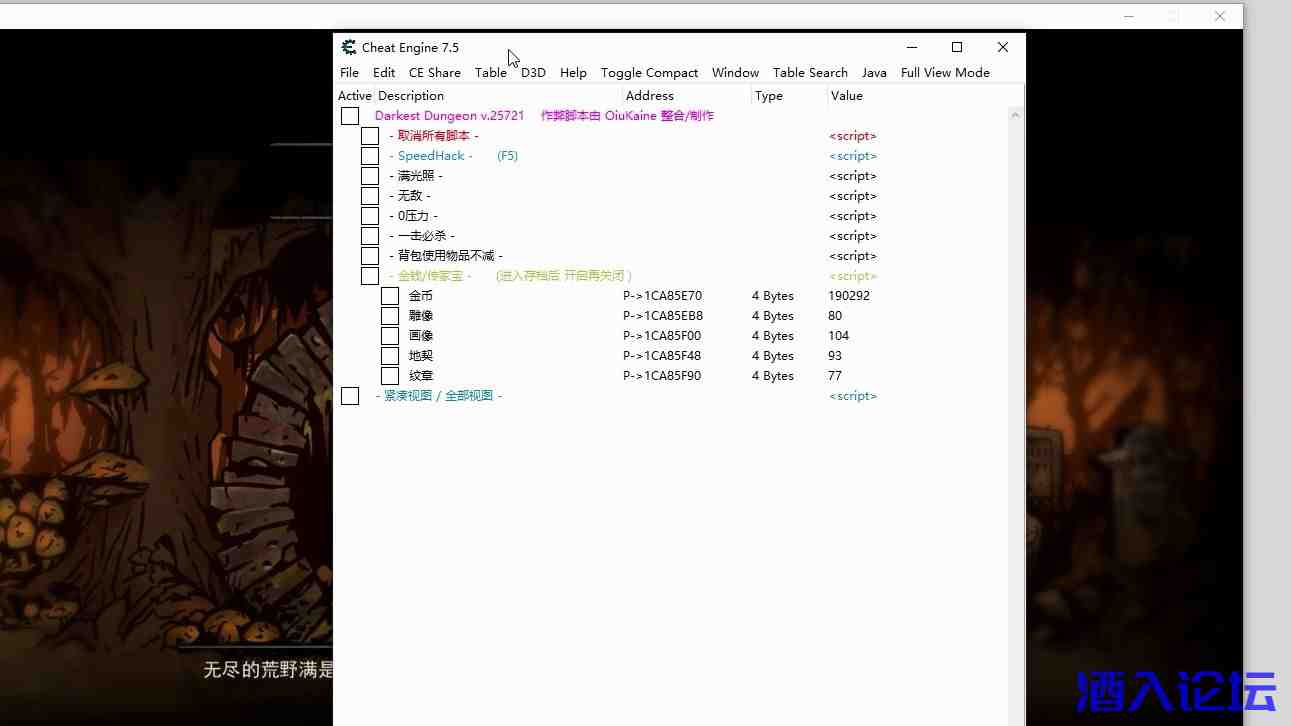
Task: Open the Table Search menu
Action: coord(810,73)
